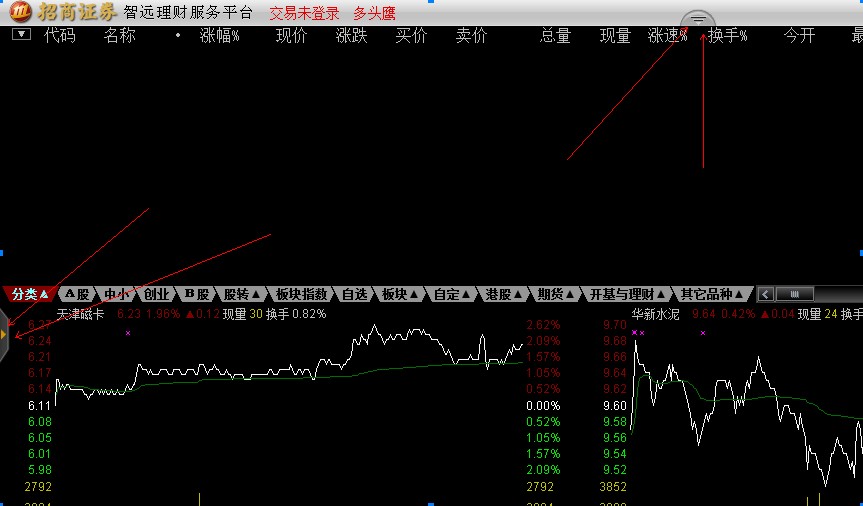The height and width of the screenshot is (506, 863).
Task: Select the 自选 watchlist tab
Action: tap(355, 294)
